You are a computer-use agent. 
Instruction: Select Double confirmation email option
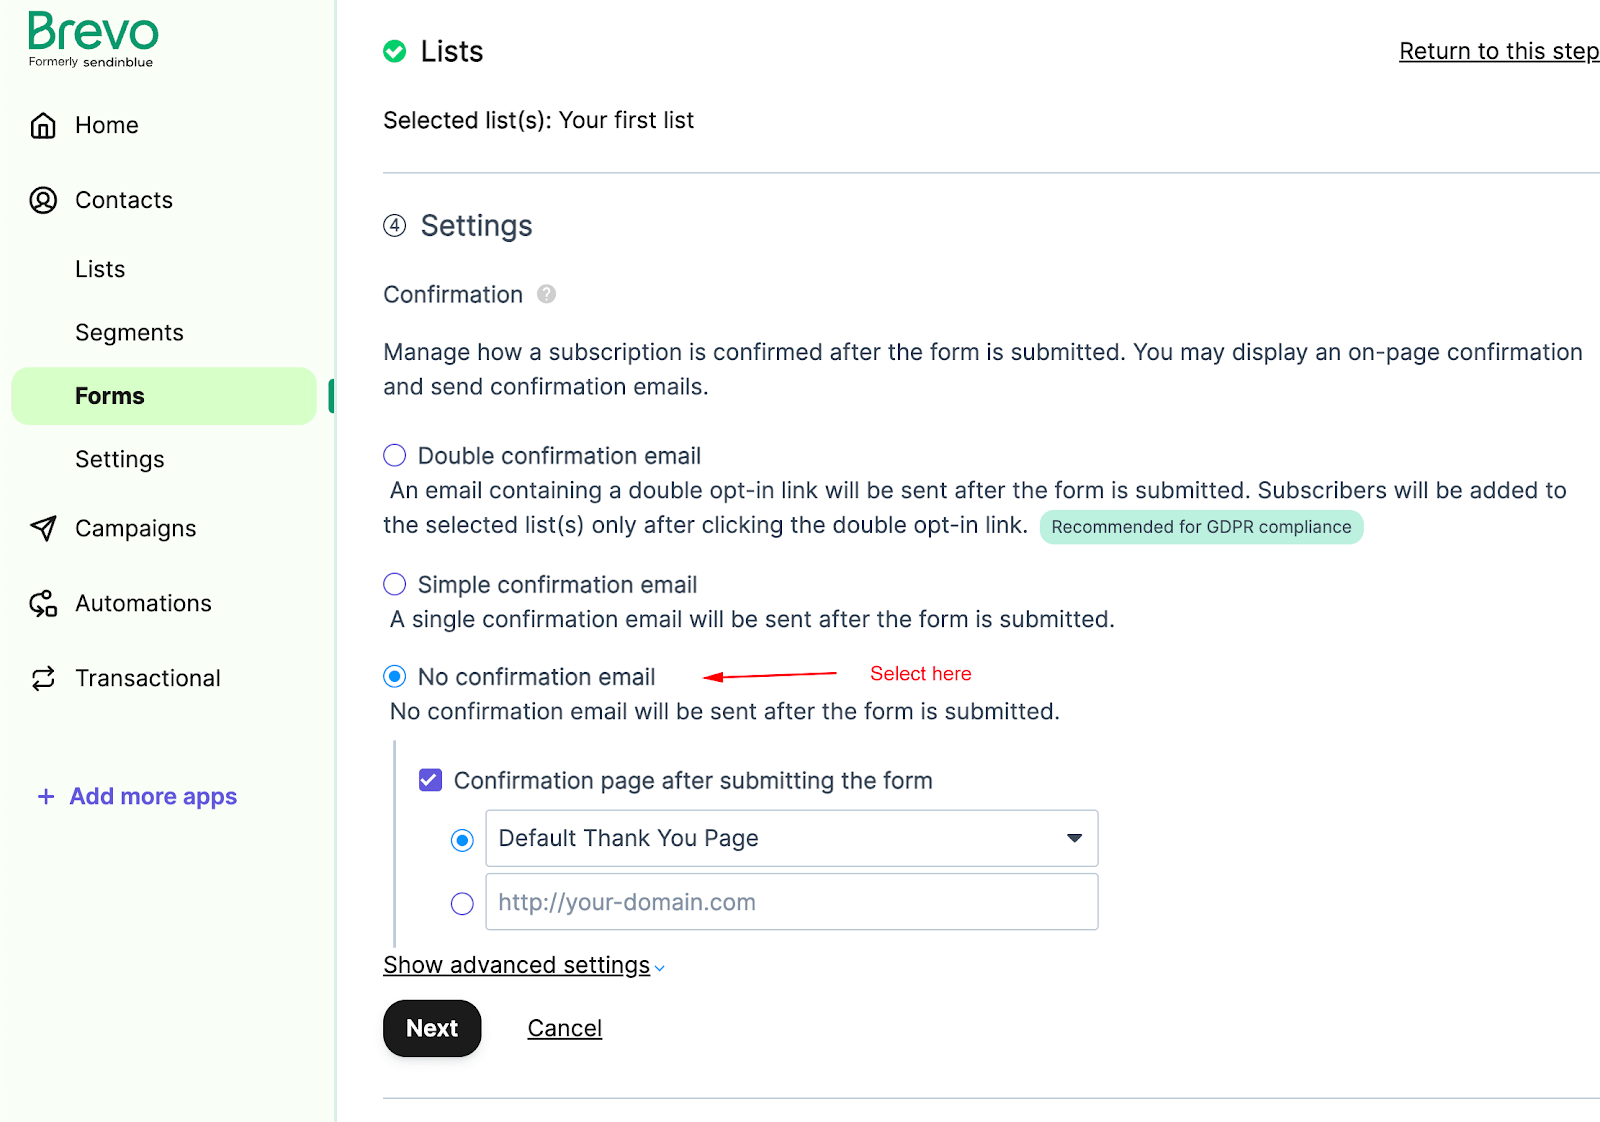395,455
